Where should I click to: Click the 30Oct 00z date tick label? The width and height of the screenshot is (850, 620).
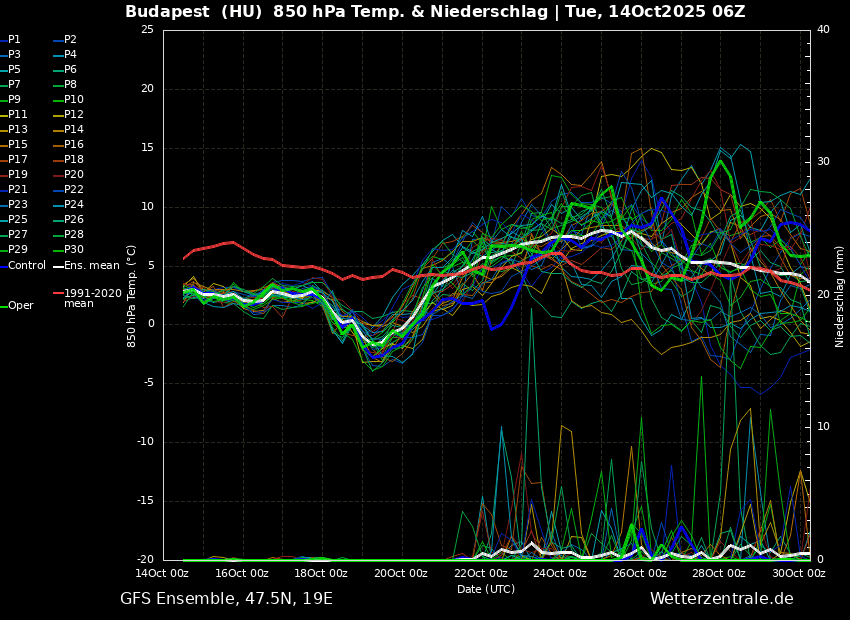(799, 574)
